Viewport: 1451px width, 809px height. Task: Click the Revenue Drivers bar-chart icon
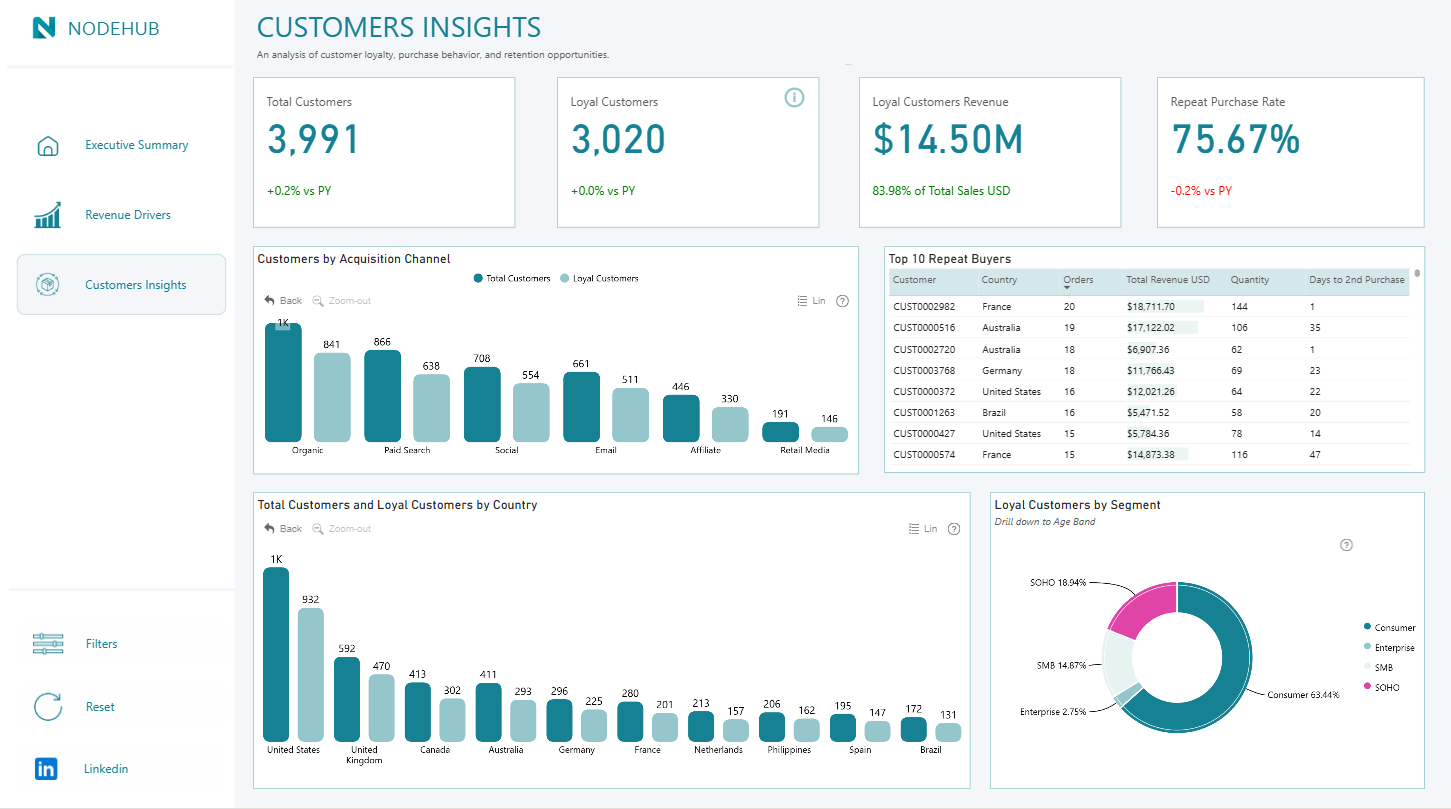pos(47,215)
